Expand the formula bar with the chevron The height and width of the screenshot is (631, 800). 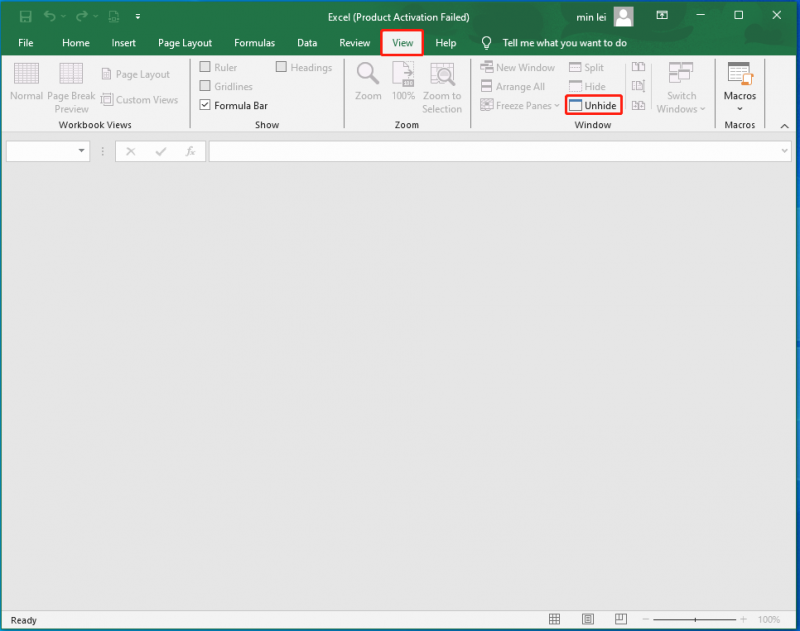coord(784,151)
